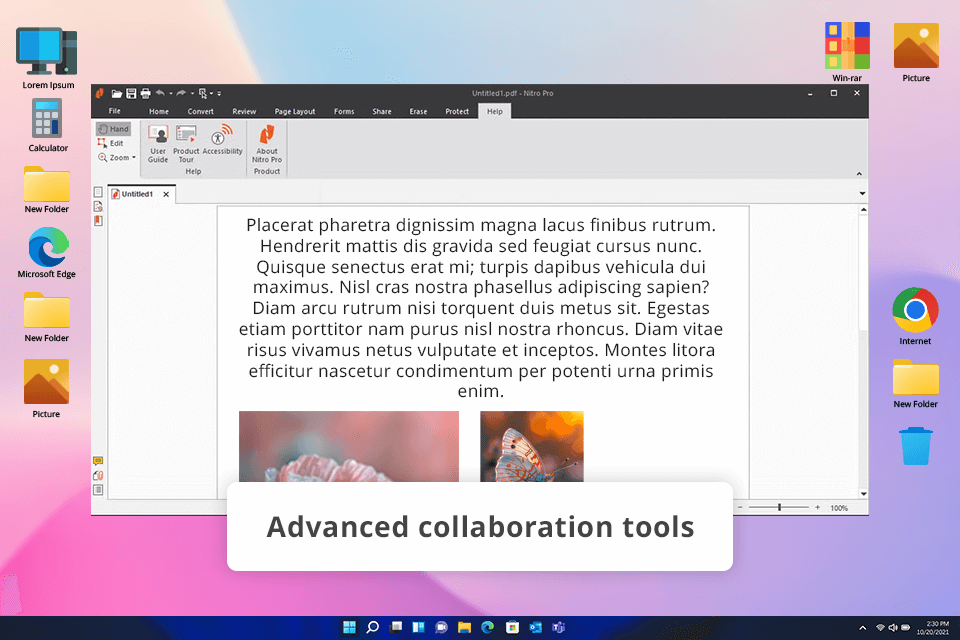Open the Bookmarks pane icon in left sidebar

[x=98, y=220]
